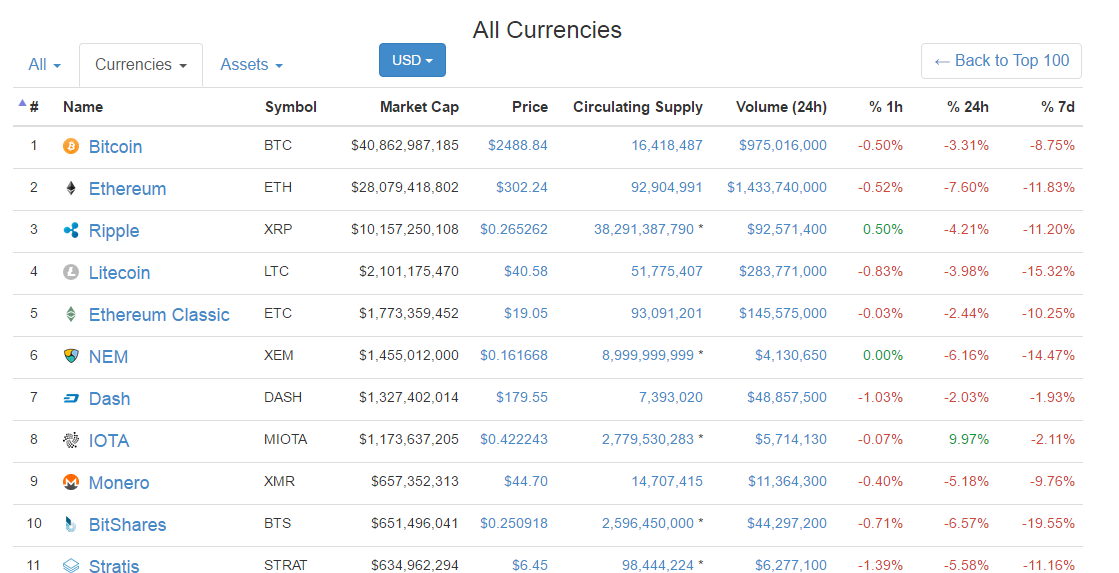The image size is (1119, 573).
Task: Open the Ripple name link
Action: (114, 231)
